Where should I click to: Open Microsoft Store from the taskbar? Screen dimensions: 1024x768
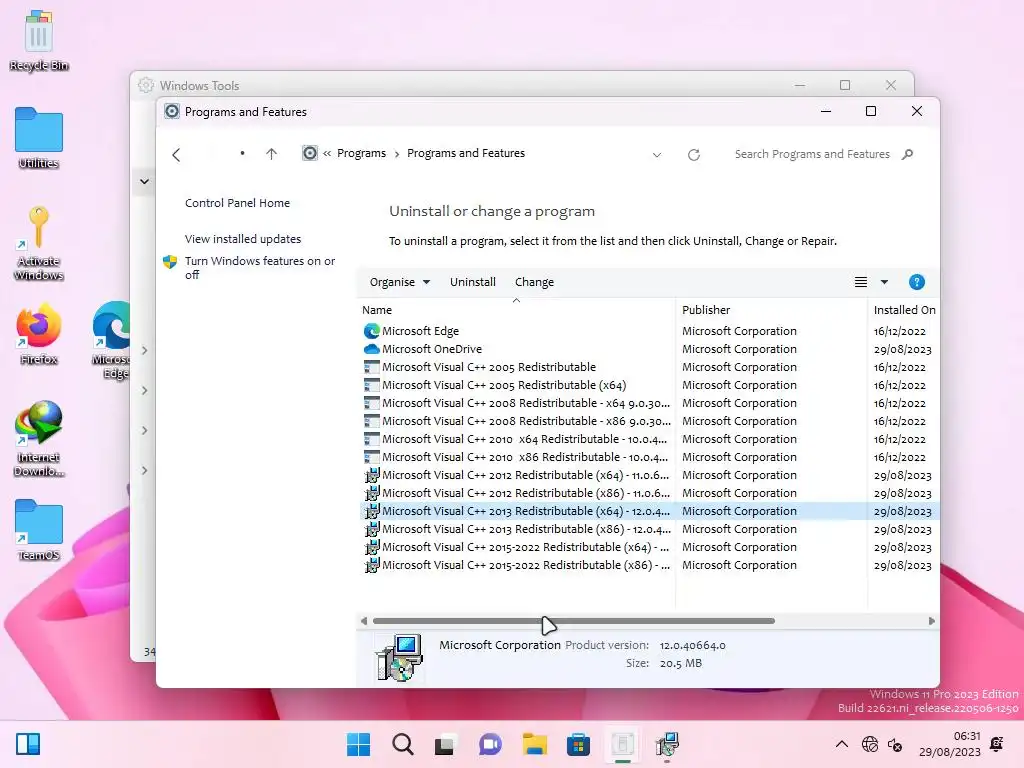click(578, 744)
